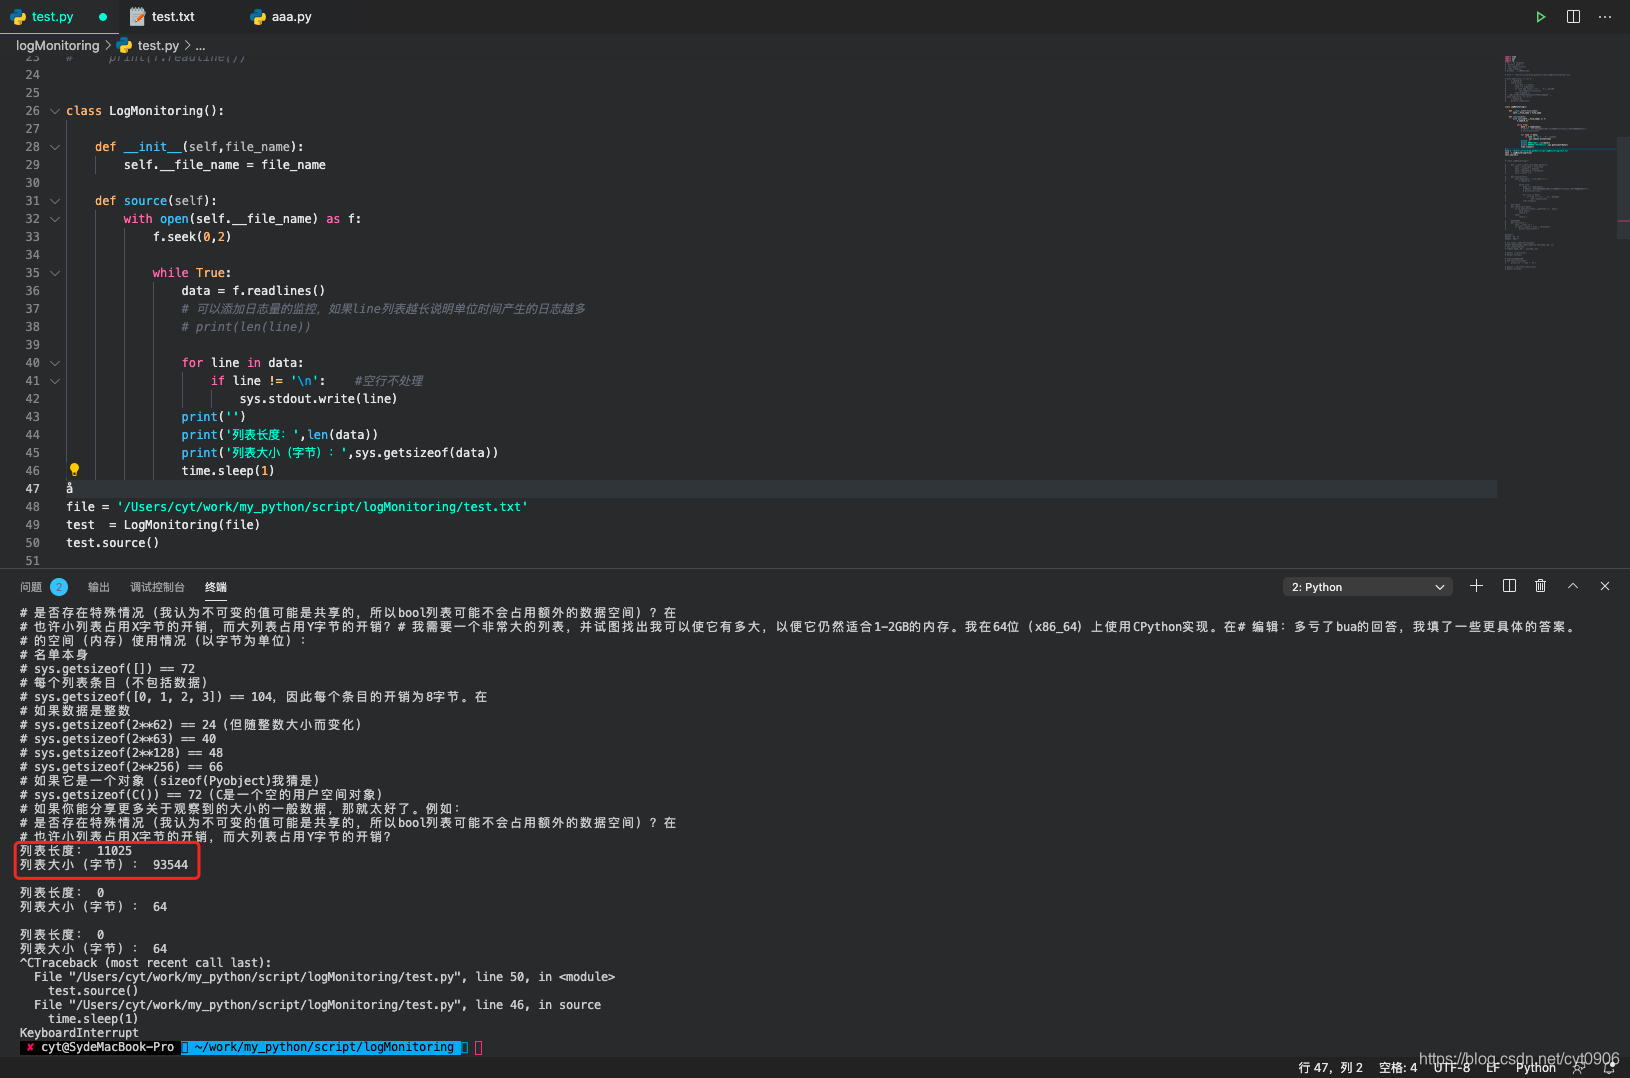Click the problems count badge '2'
The width and height of the screenshot is (1630, 1078).
(59, 587)
